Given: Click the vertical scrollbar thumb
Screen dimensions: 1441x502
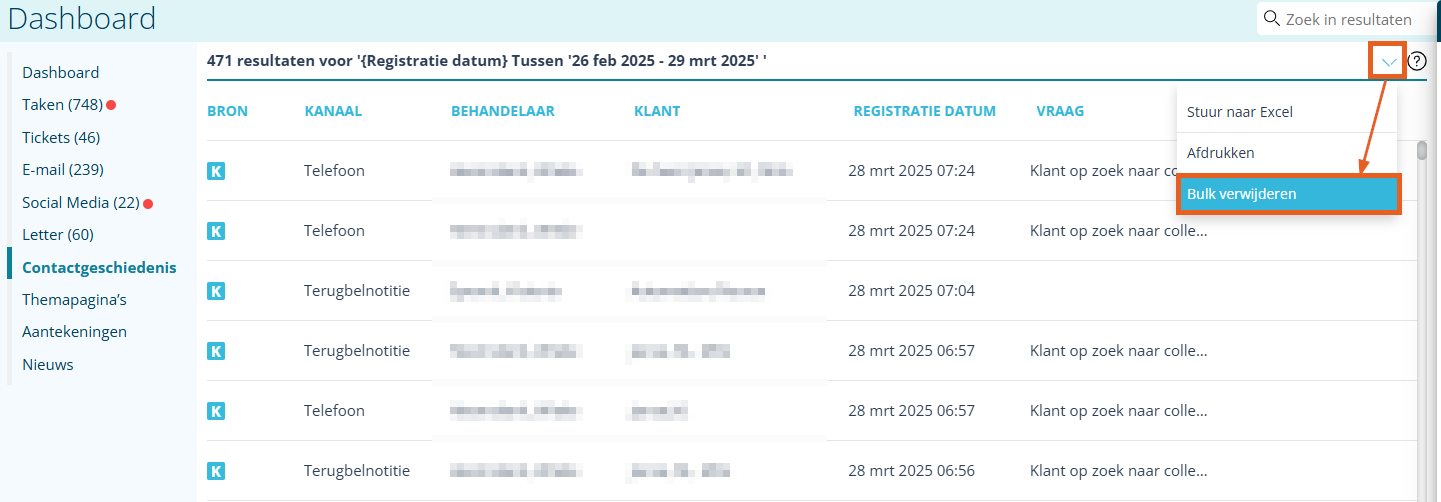Looking at the screenshot, I should click(x=1422, y=152).
